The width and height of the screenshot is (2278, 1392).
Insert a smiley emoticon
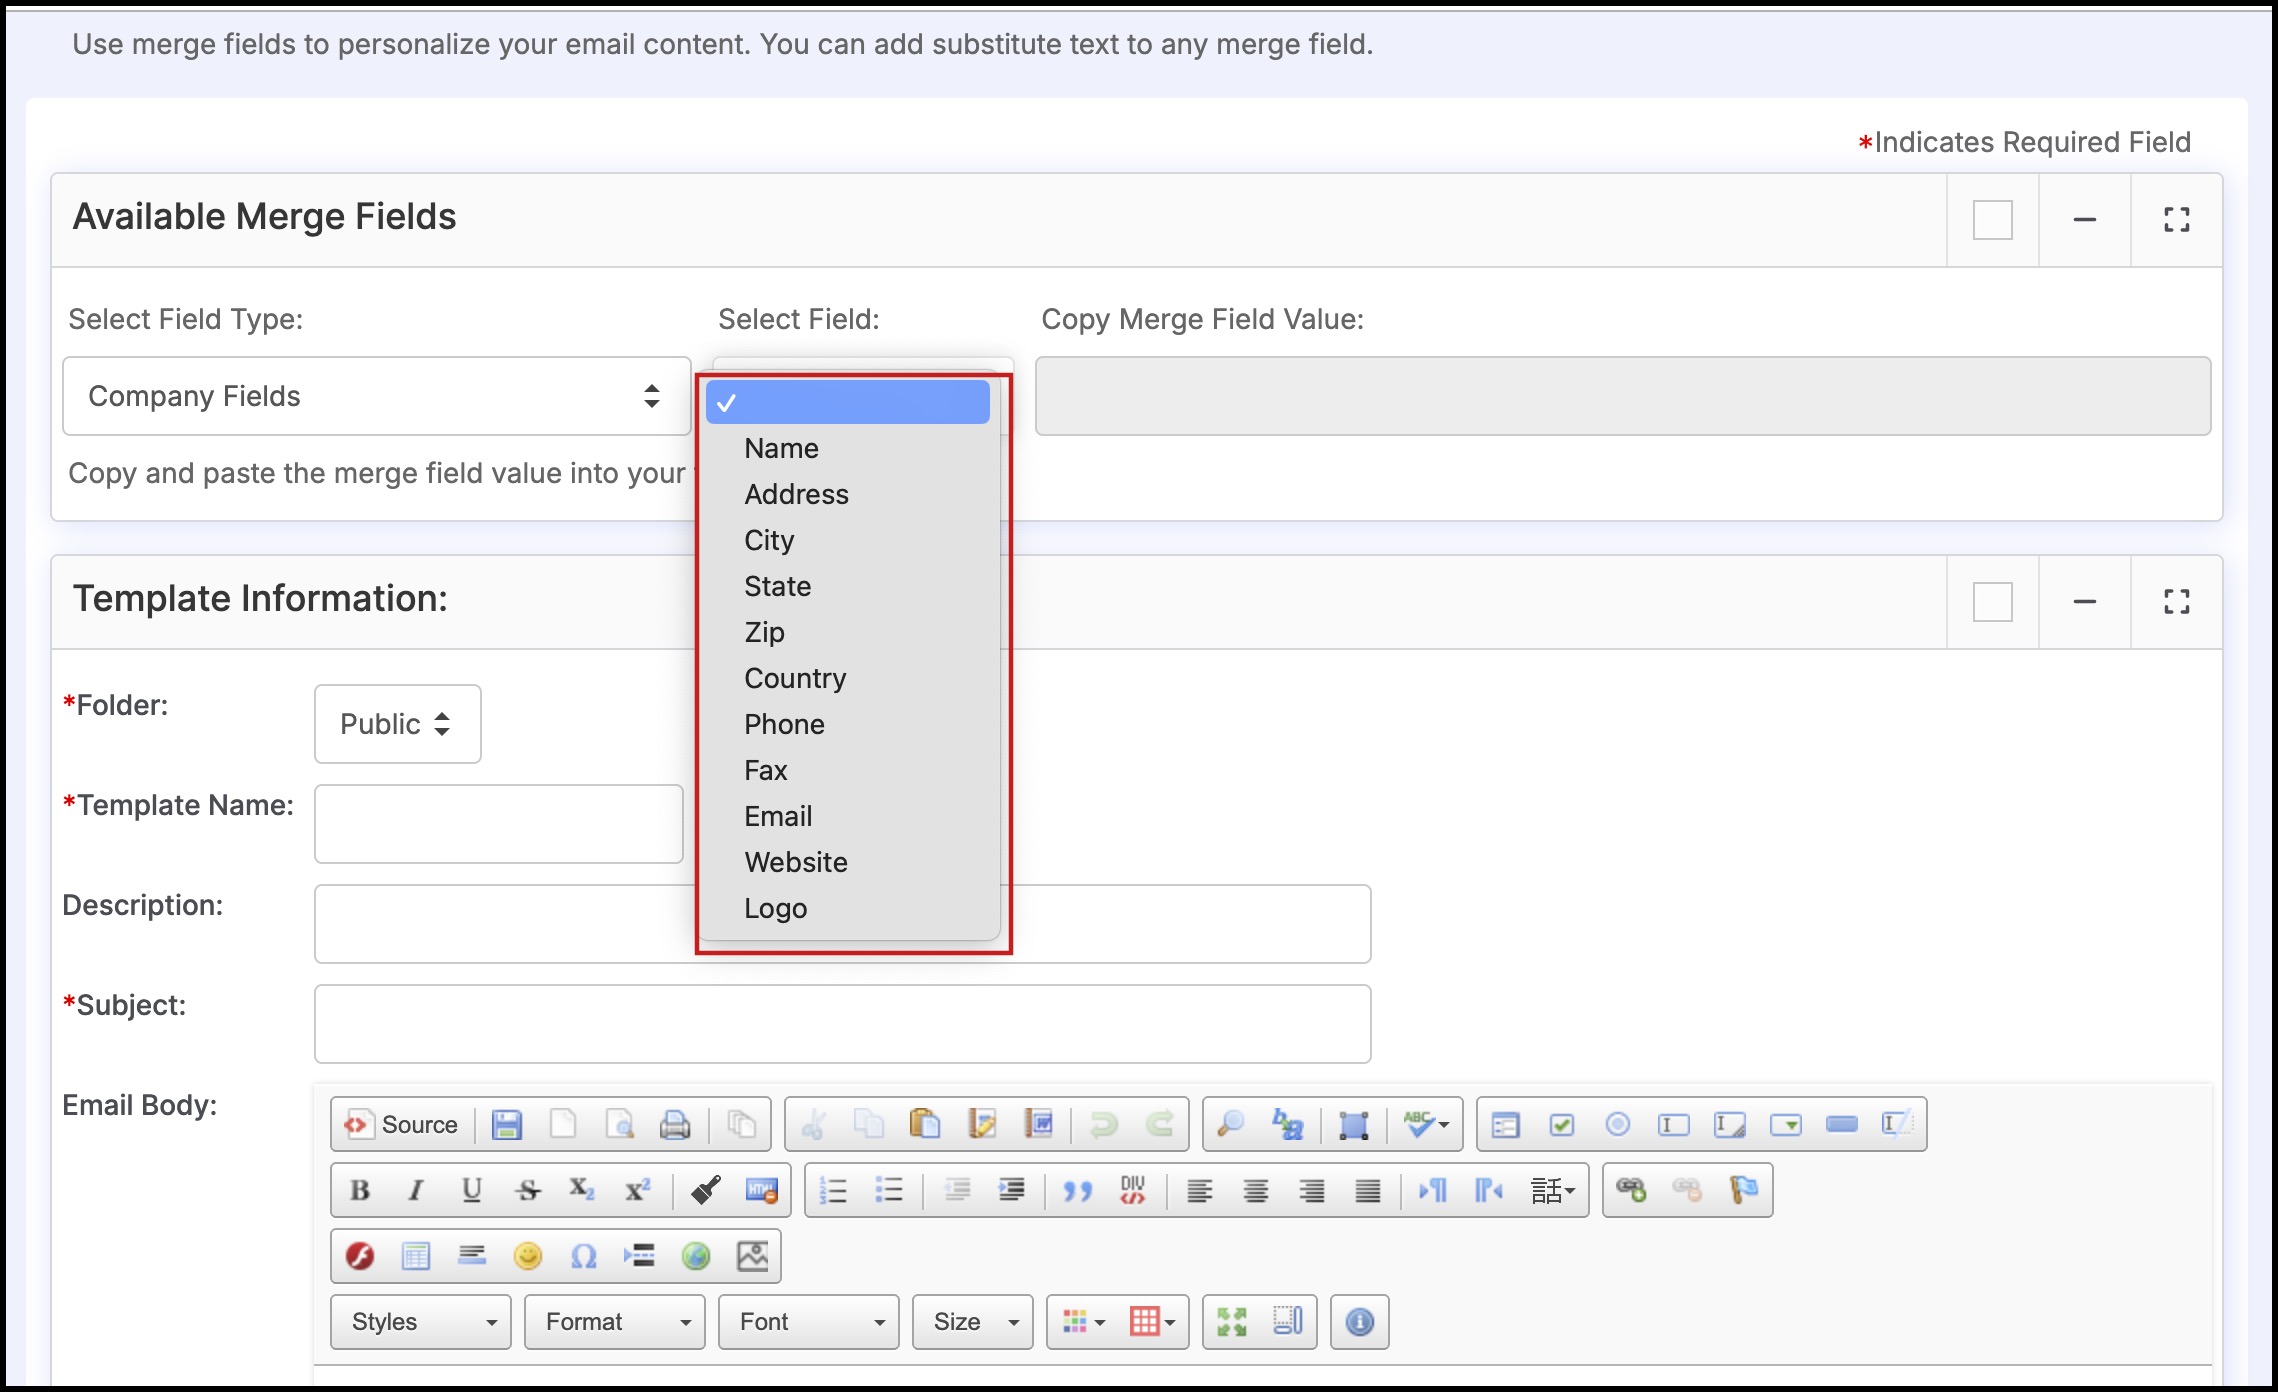coord(527,1256)
